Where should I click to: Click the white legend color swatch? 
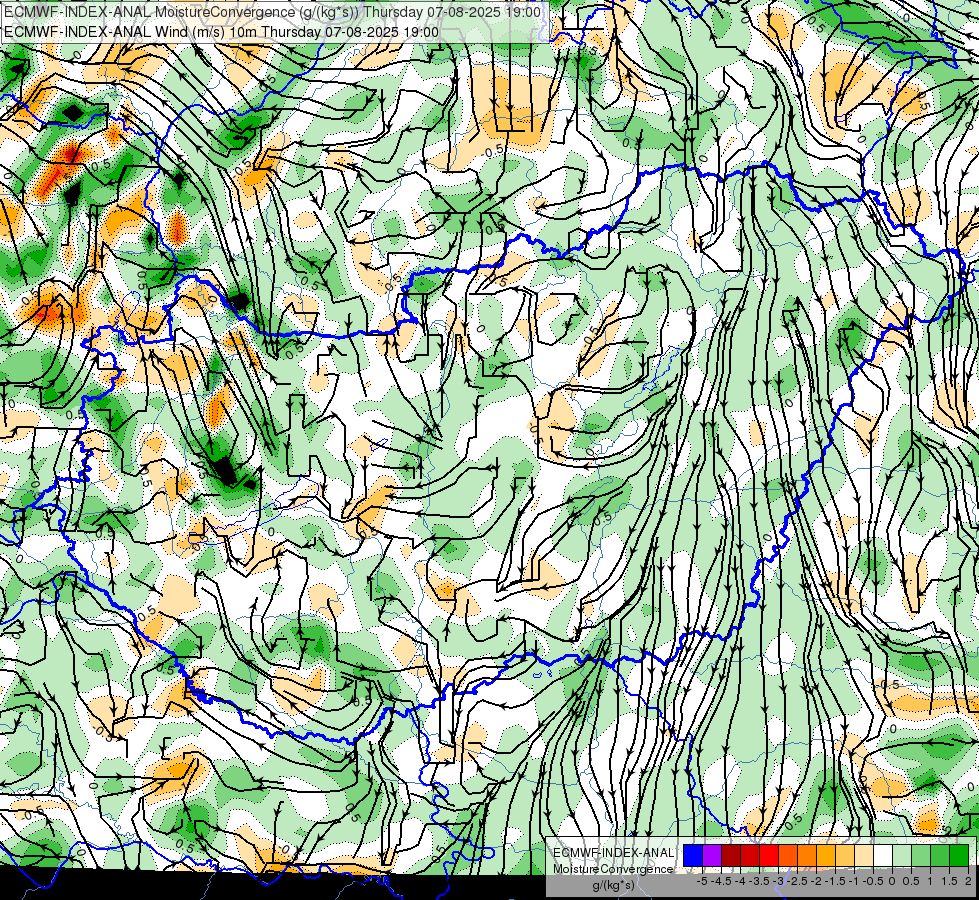pos(883,855)
